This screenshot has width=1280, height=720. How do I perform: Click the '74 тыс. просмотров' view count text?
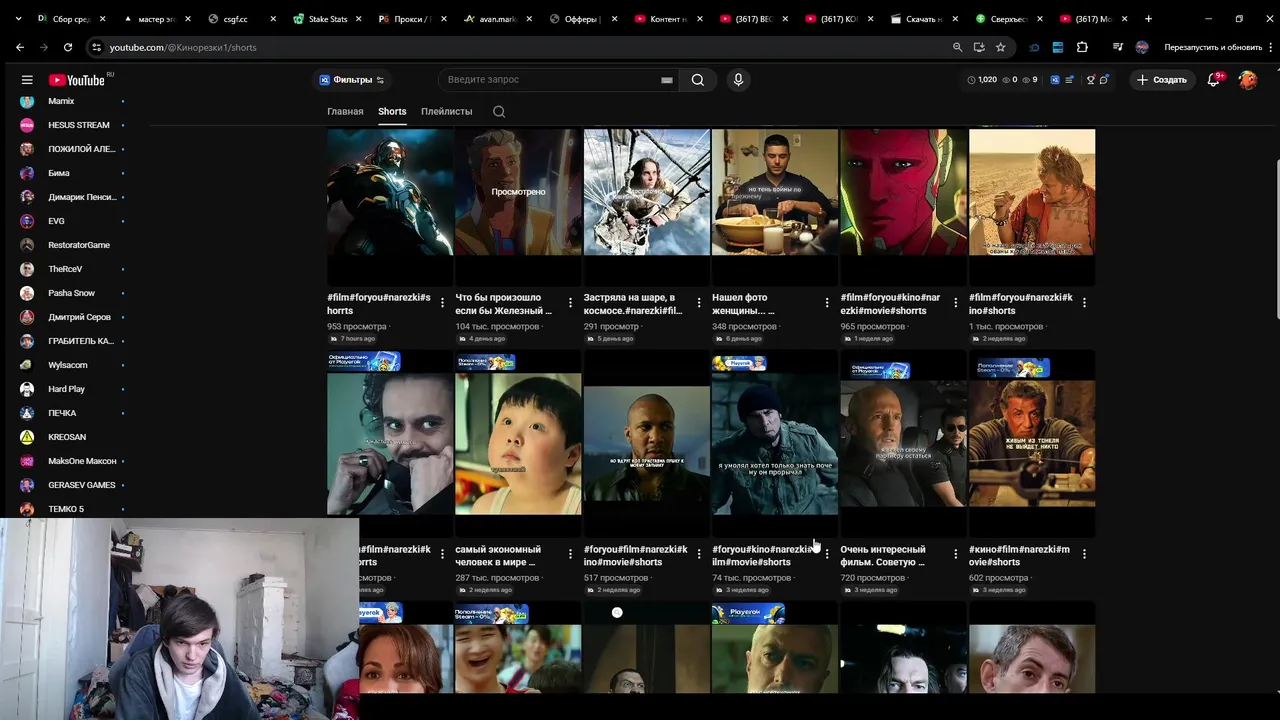point(751,578)
